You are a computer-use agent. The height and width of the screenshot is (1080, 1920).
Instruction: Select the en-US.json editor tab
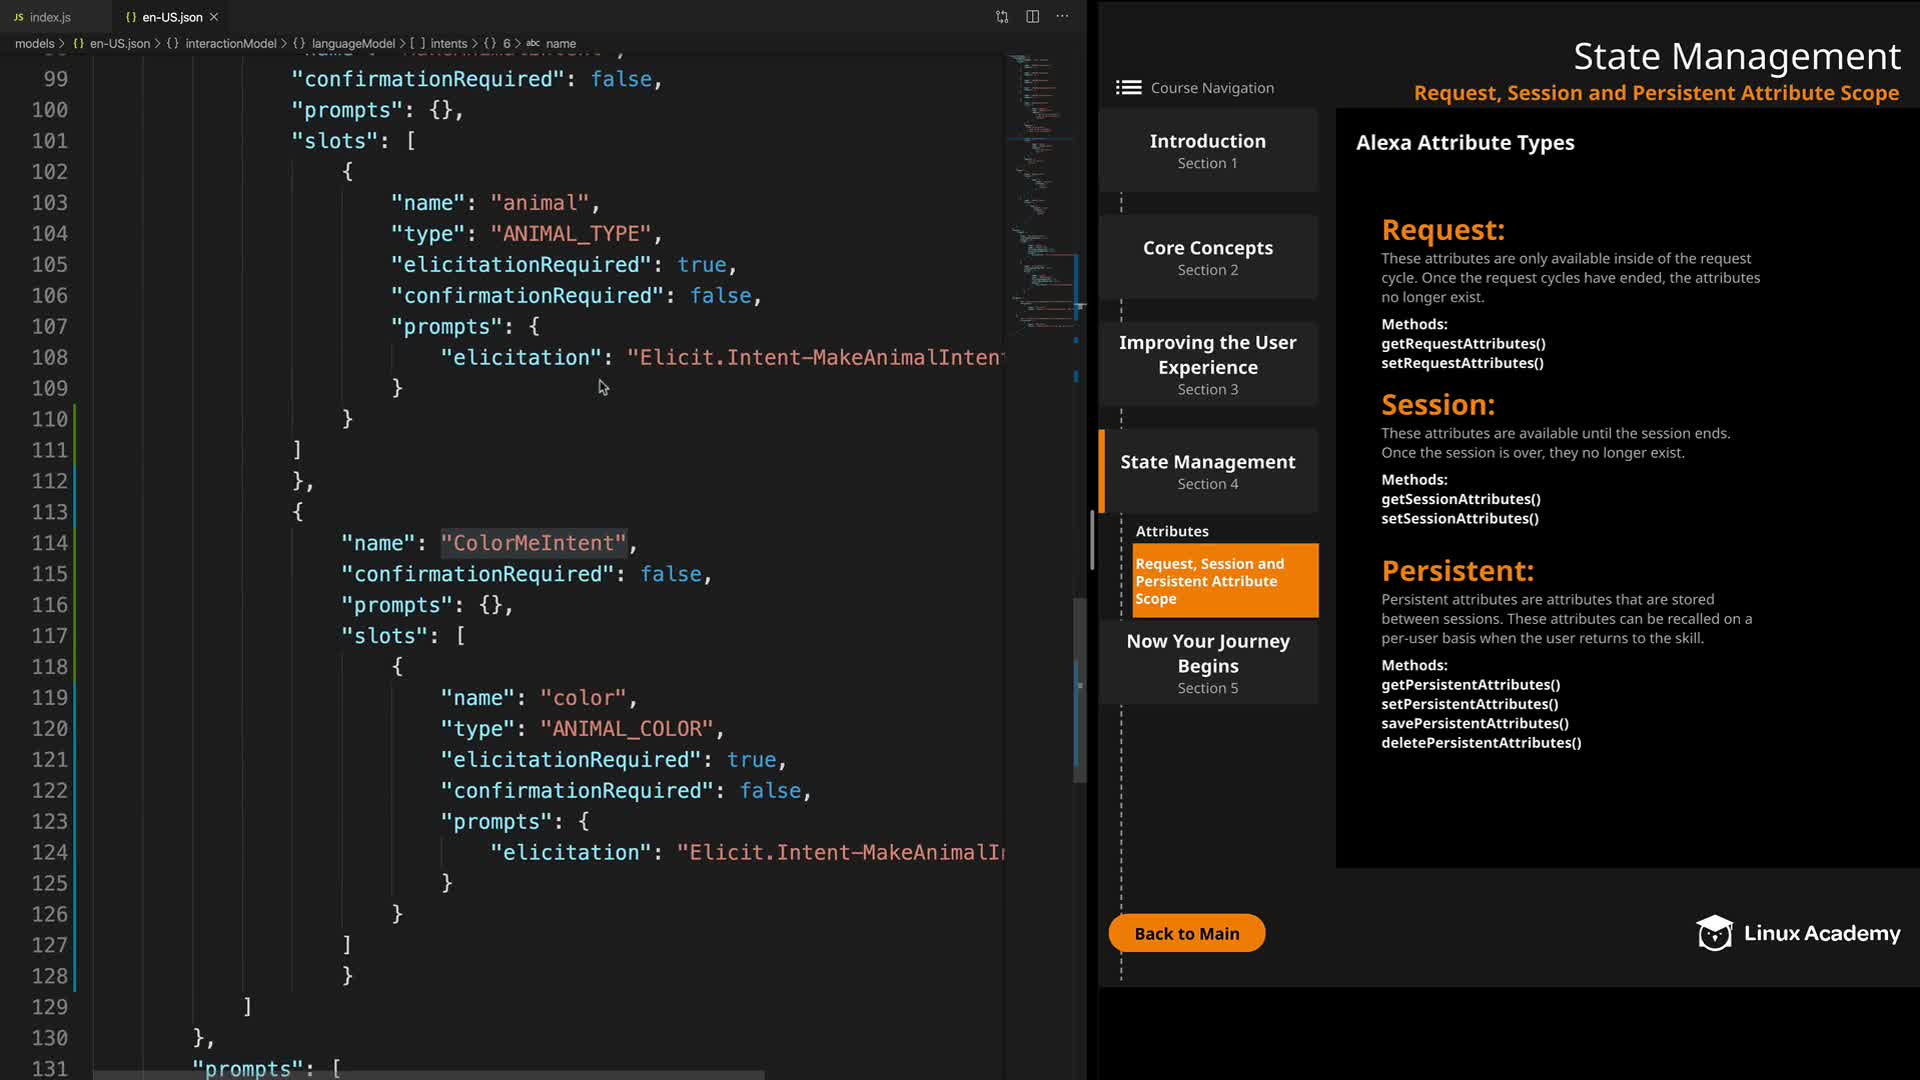[172, 17]
